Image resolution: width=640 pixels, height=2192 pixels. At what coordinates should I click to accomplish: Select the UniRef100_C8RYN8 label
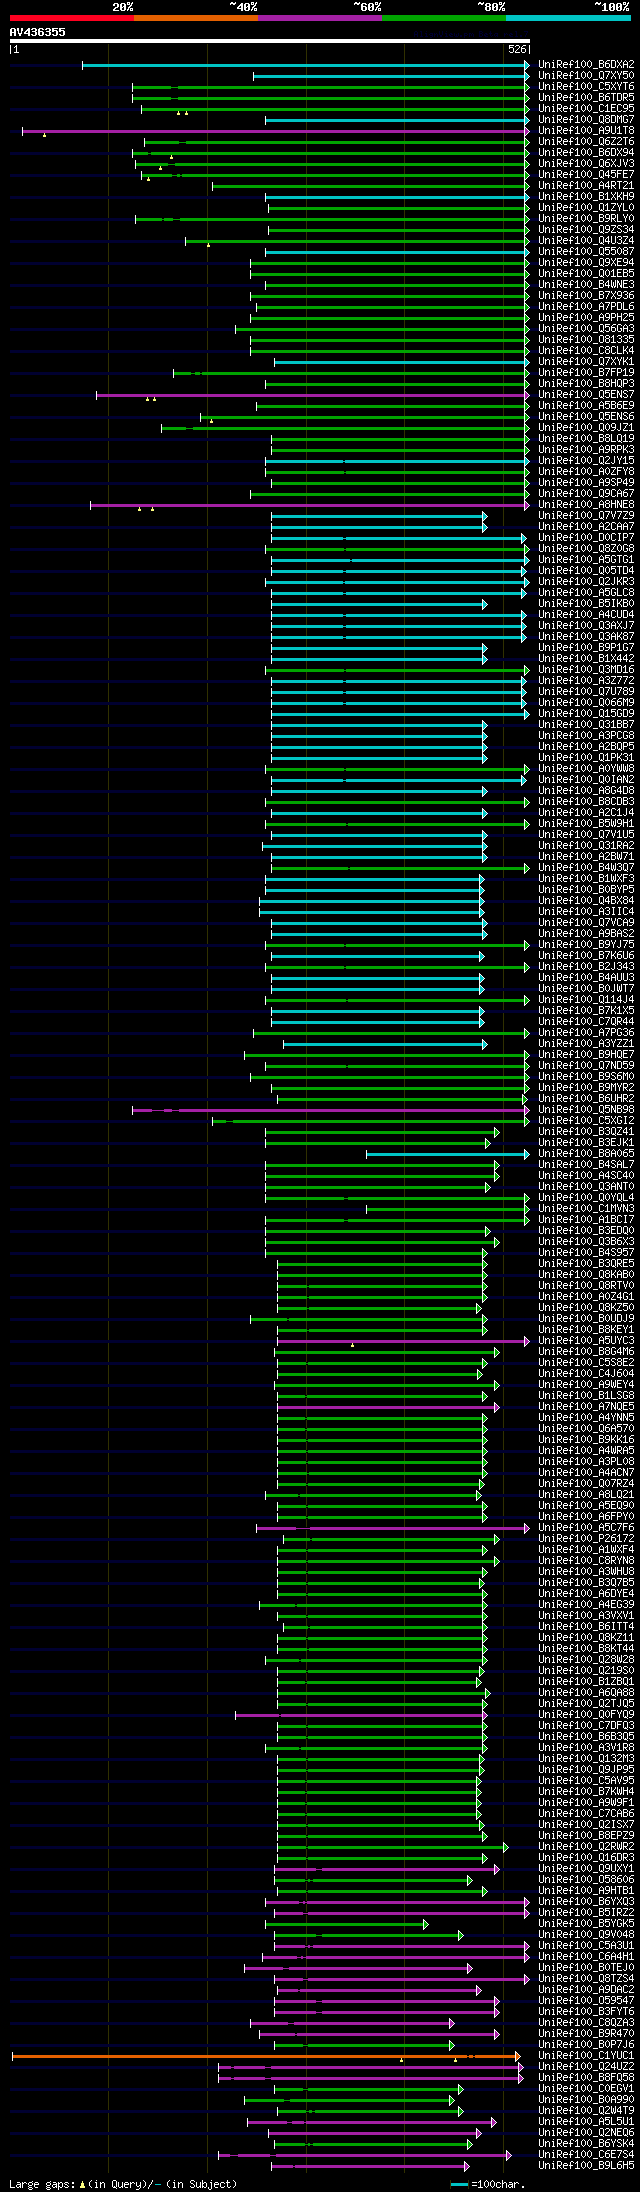coord(586,1561)
